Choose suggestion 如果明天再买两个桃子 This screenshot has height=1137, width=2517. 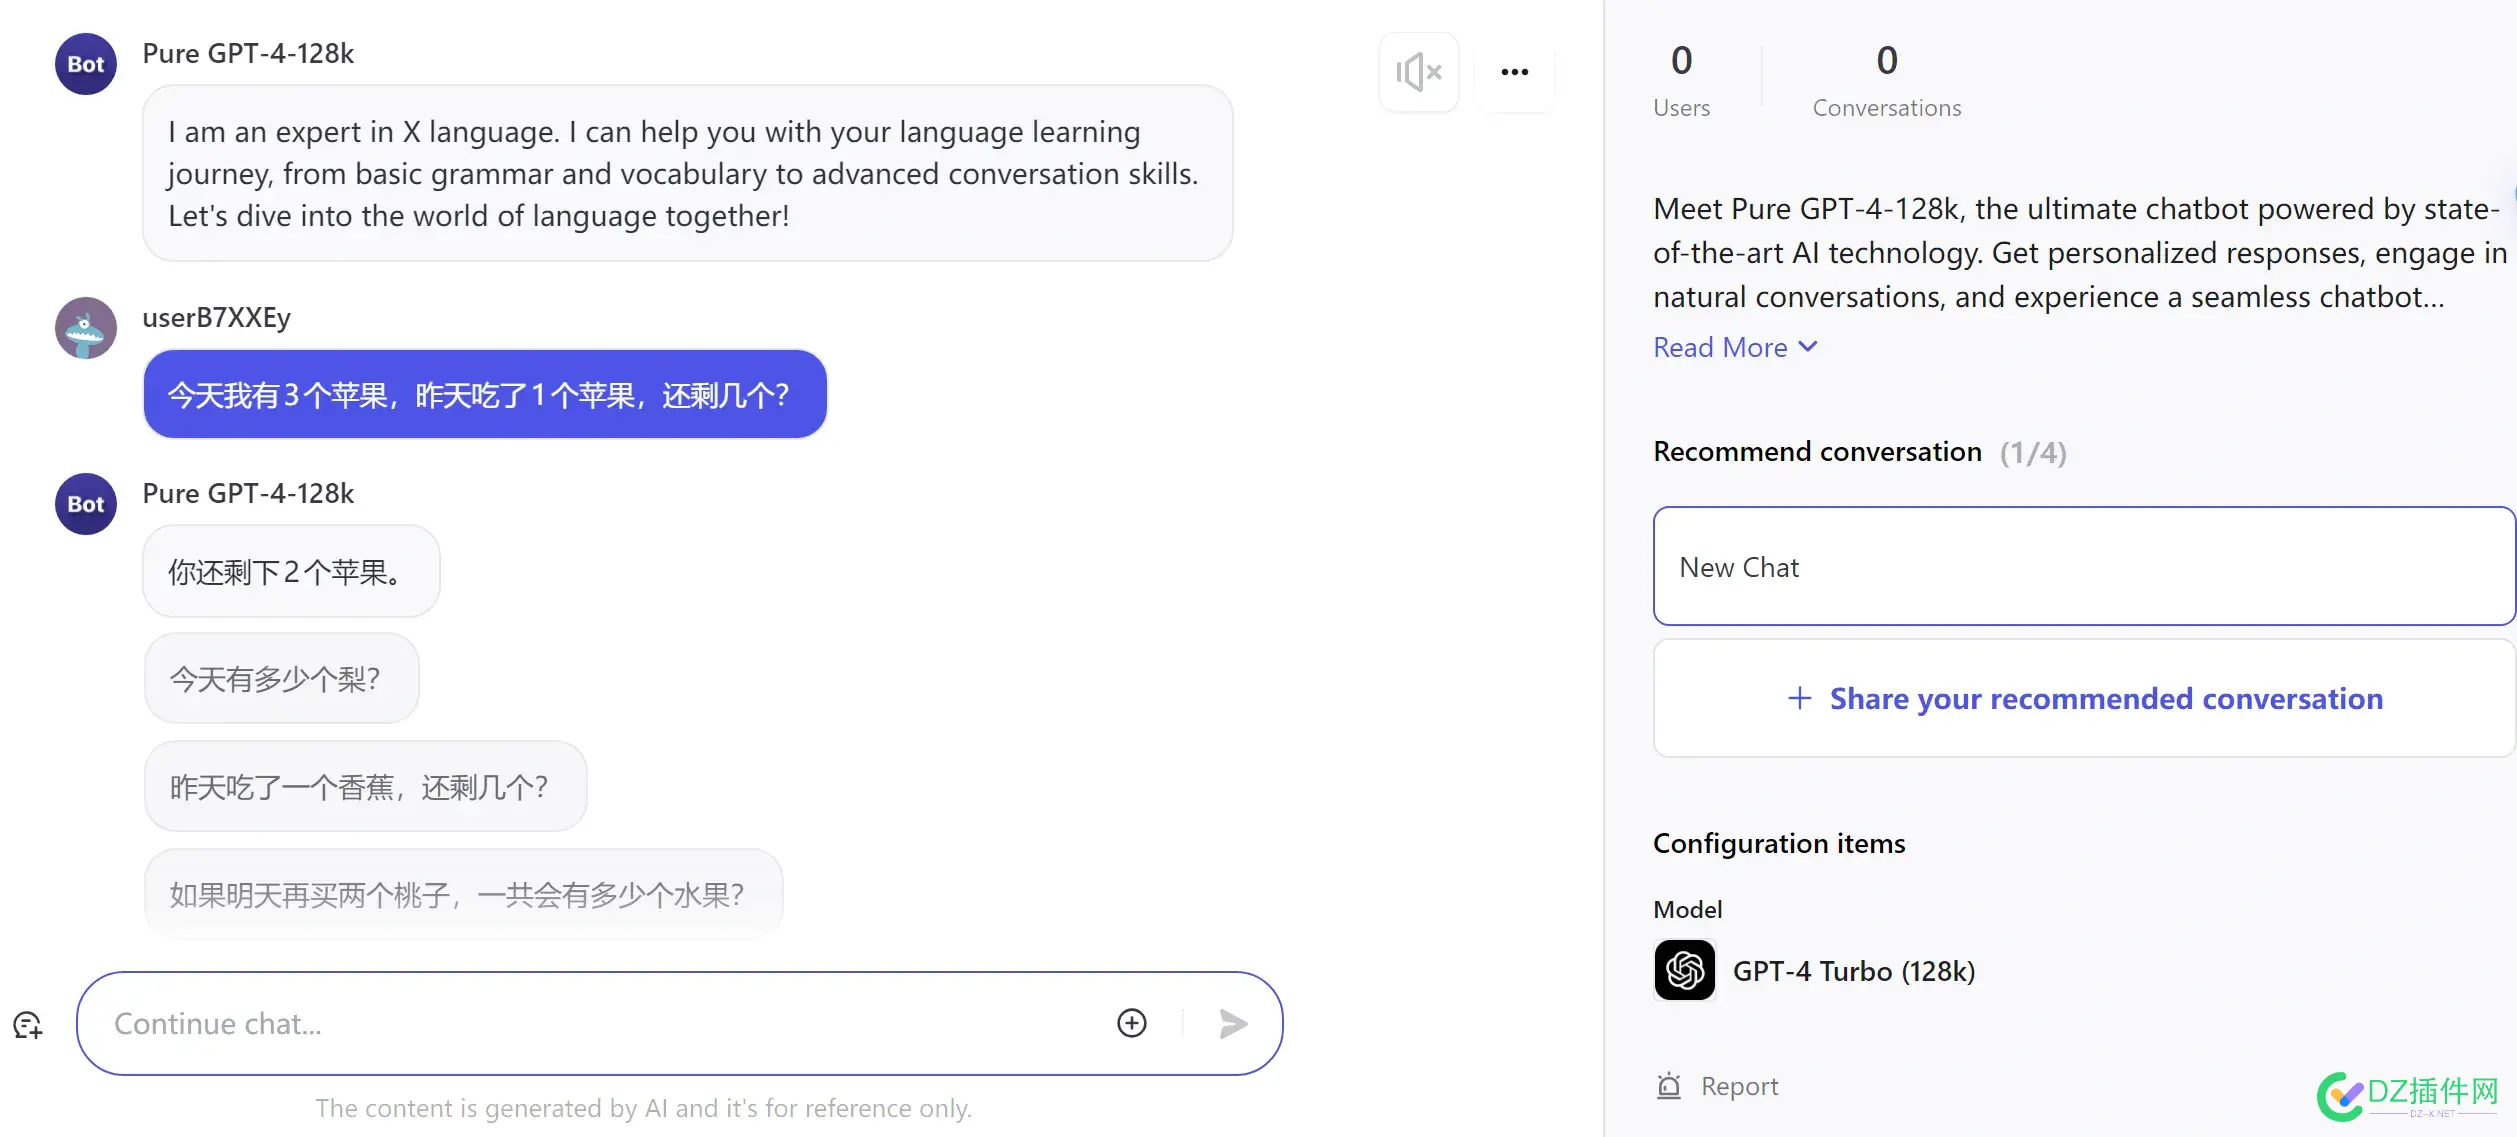(463, 894)
